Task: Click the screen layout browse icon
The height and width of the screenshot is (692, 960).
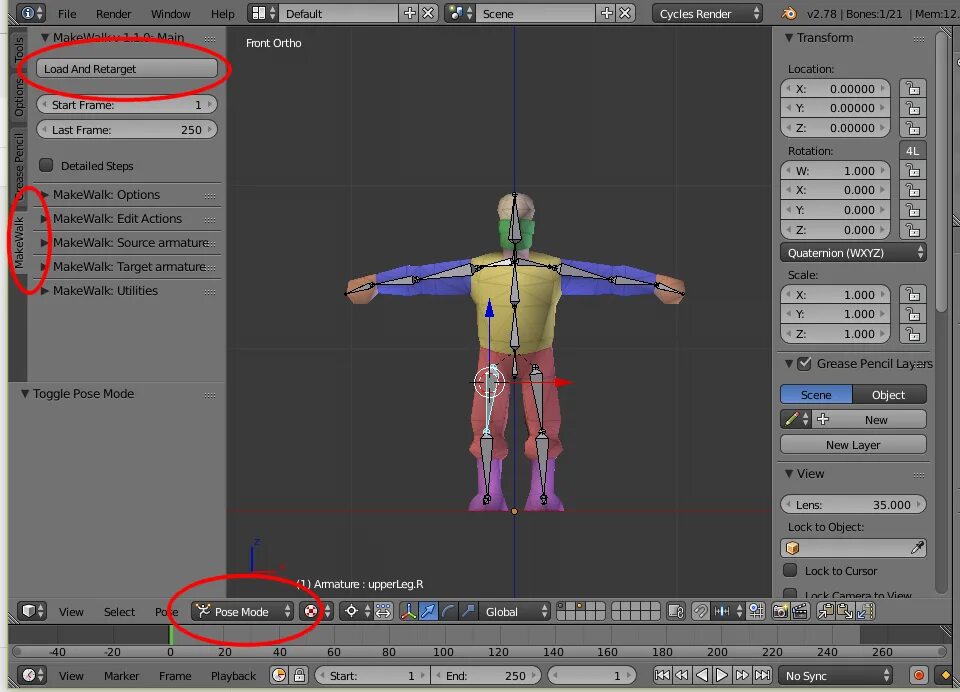Action: (x=263, y=13)
